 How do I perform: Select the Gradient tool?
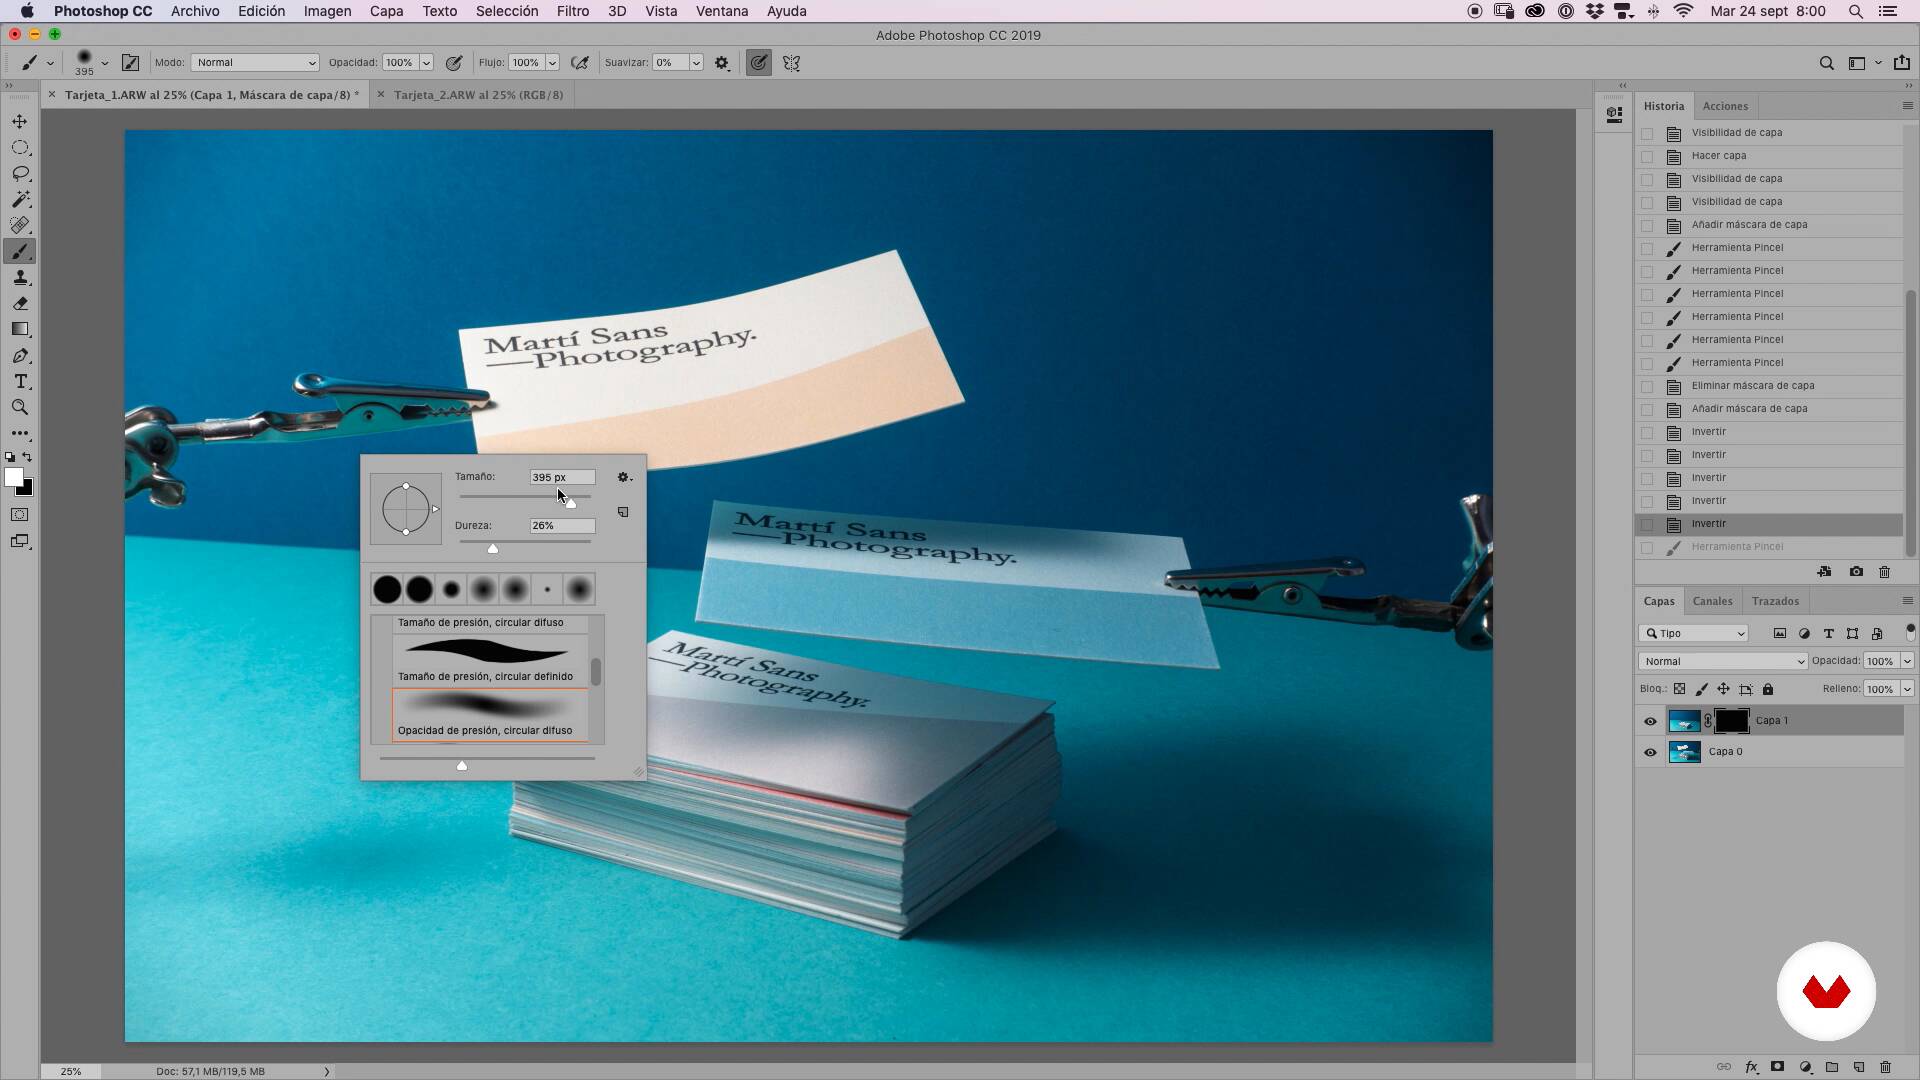(20, 330)
